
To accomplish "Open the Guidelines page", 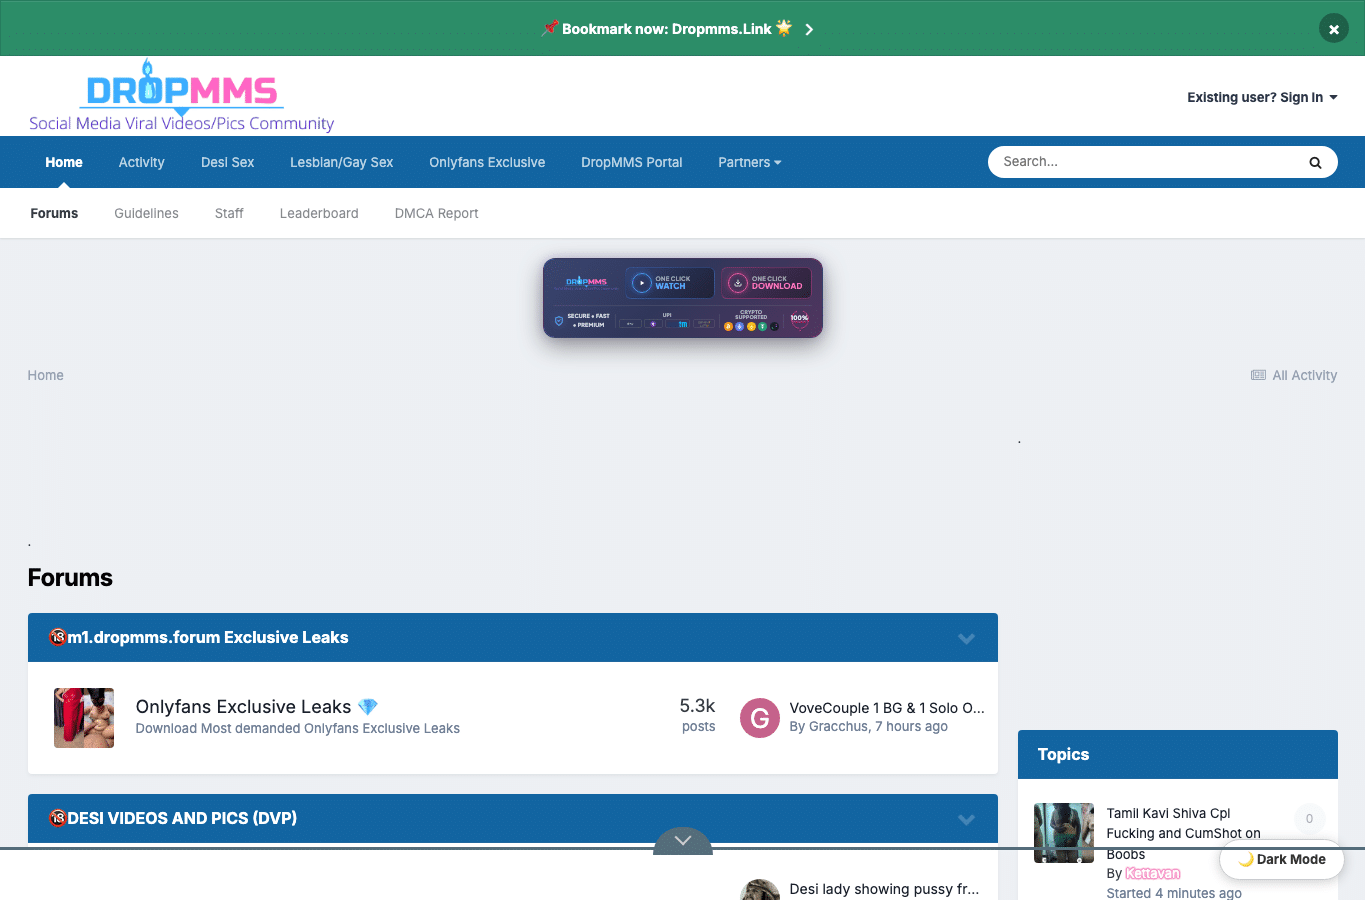I will pyautogui.click(x=146, y=213).
